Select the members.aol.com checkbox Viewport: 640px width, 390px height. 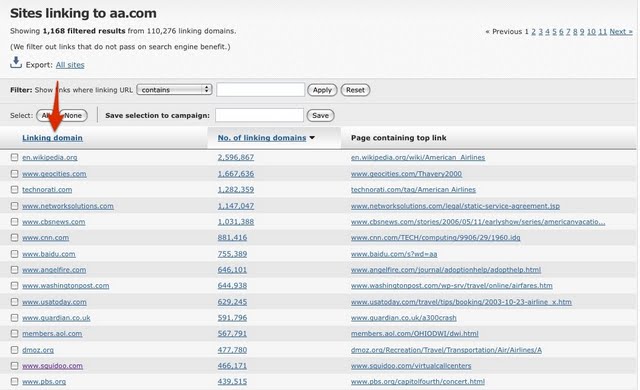(x=15, y=333)
